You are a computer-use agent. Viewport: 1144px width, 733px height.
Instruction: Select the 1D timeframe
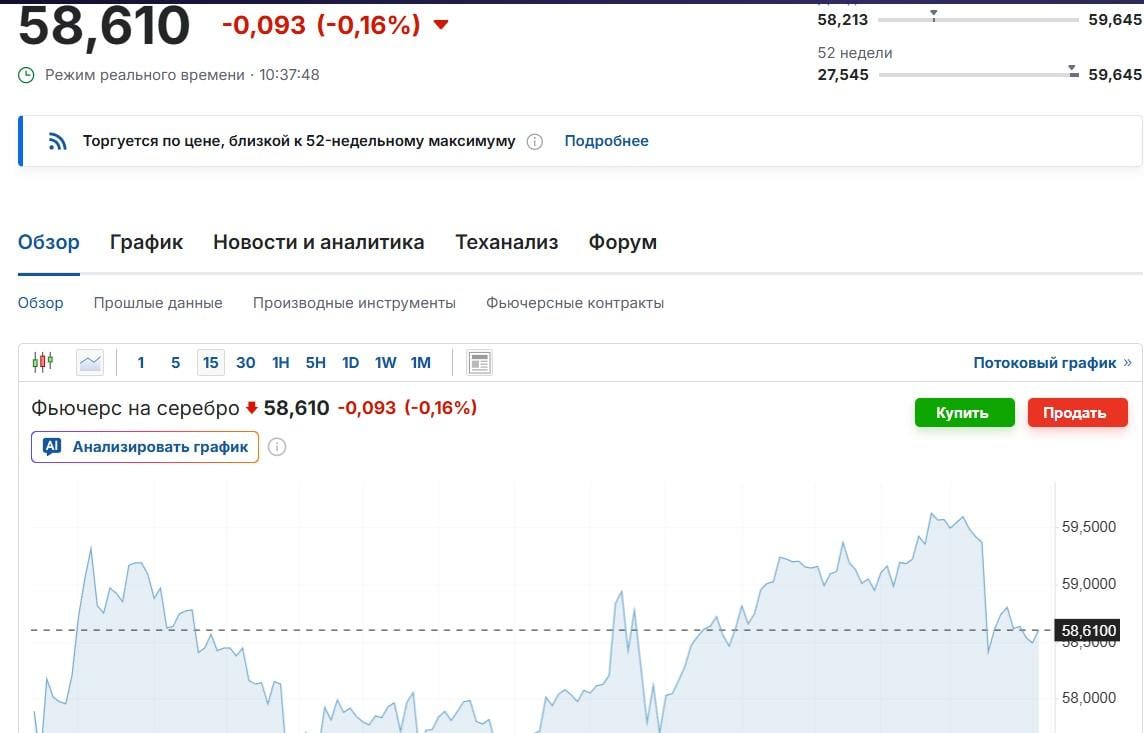pos(350,362)
